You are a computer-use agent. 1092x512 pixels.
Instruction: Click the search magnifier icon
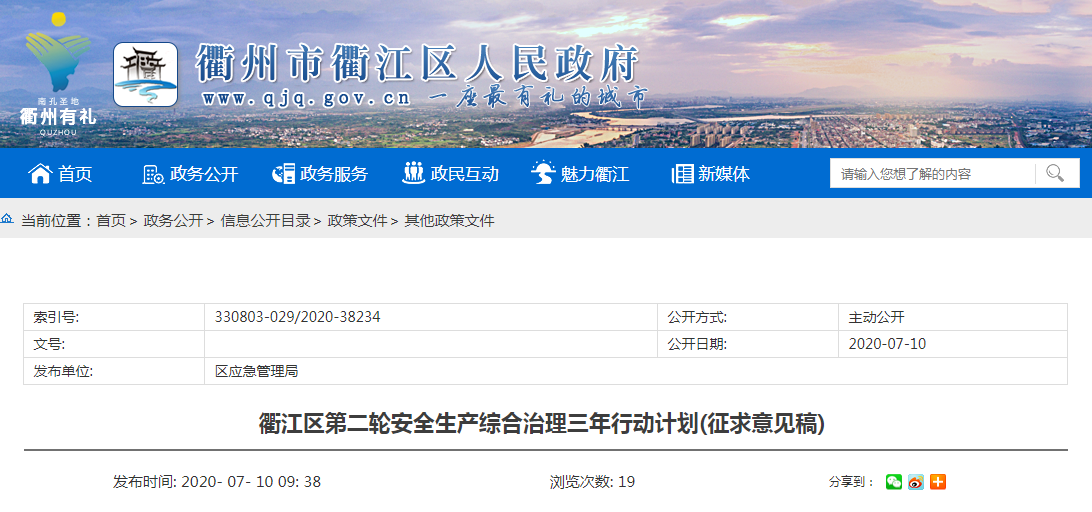(x=1055, y=173)
